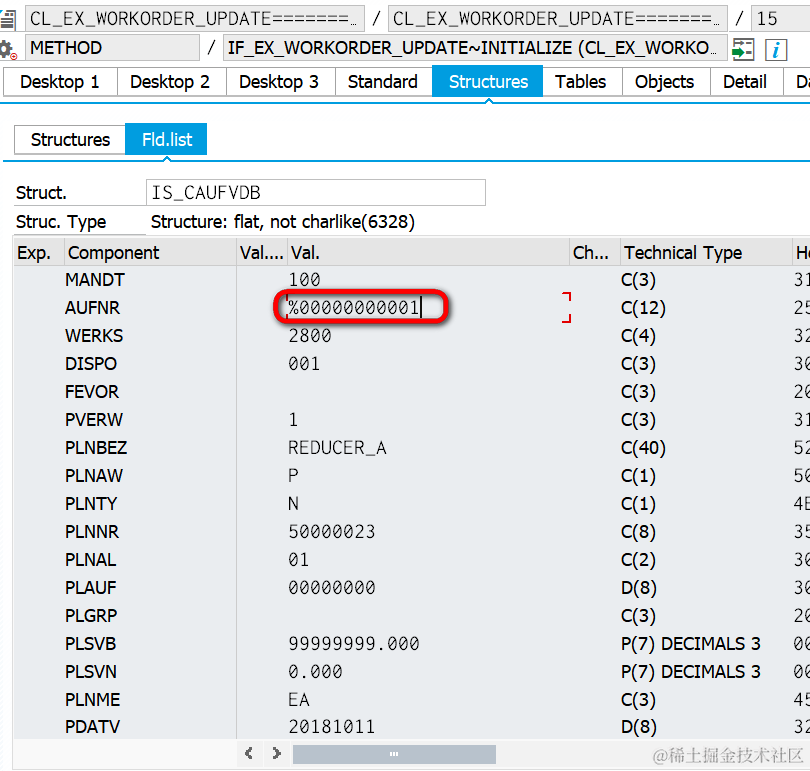Open the Standard tab

pos(383,82)
